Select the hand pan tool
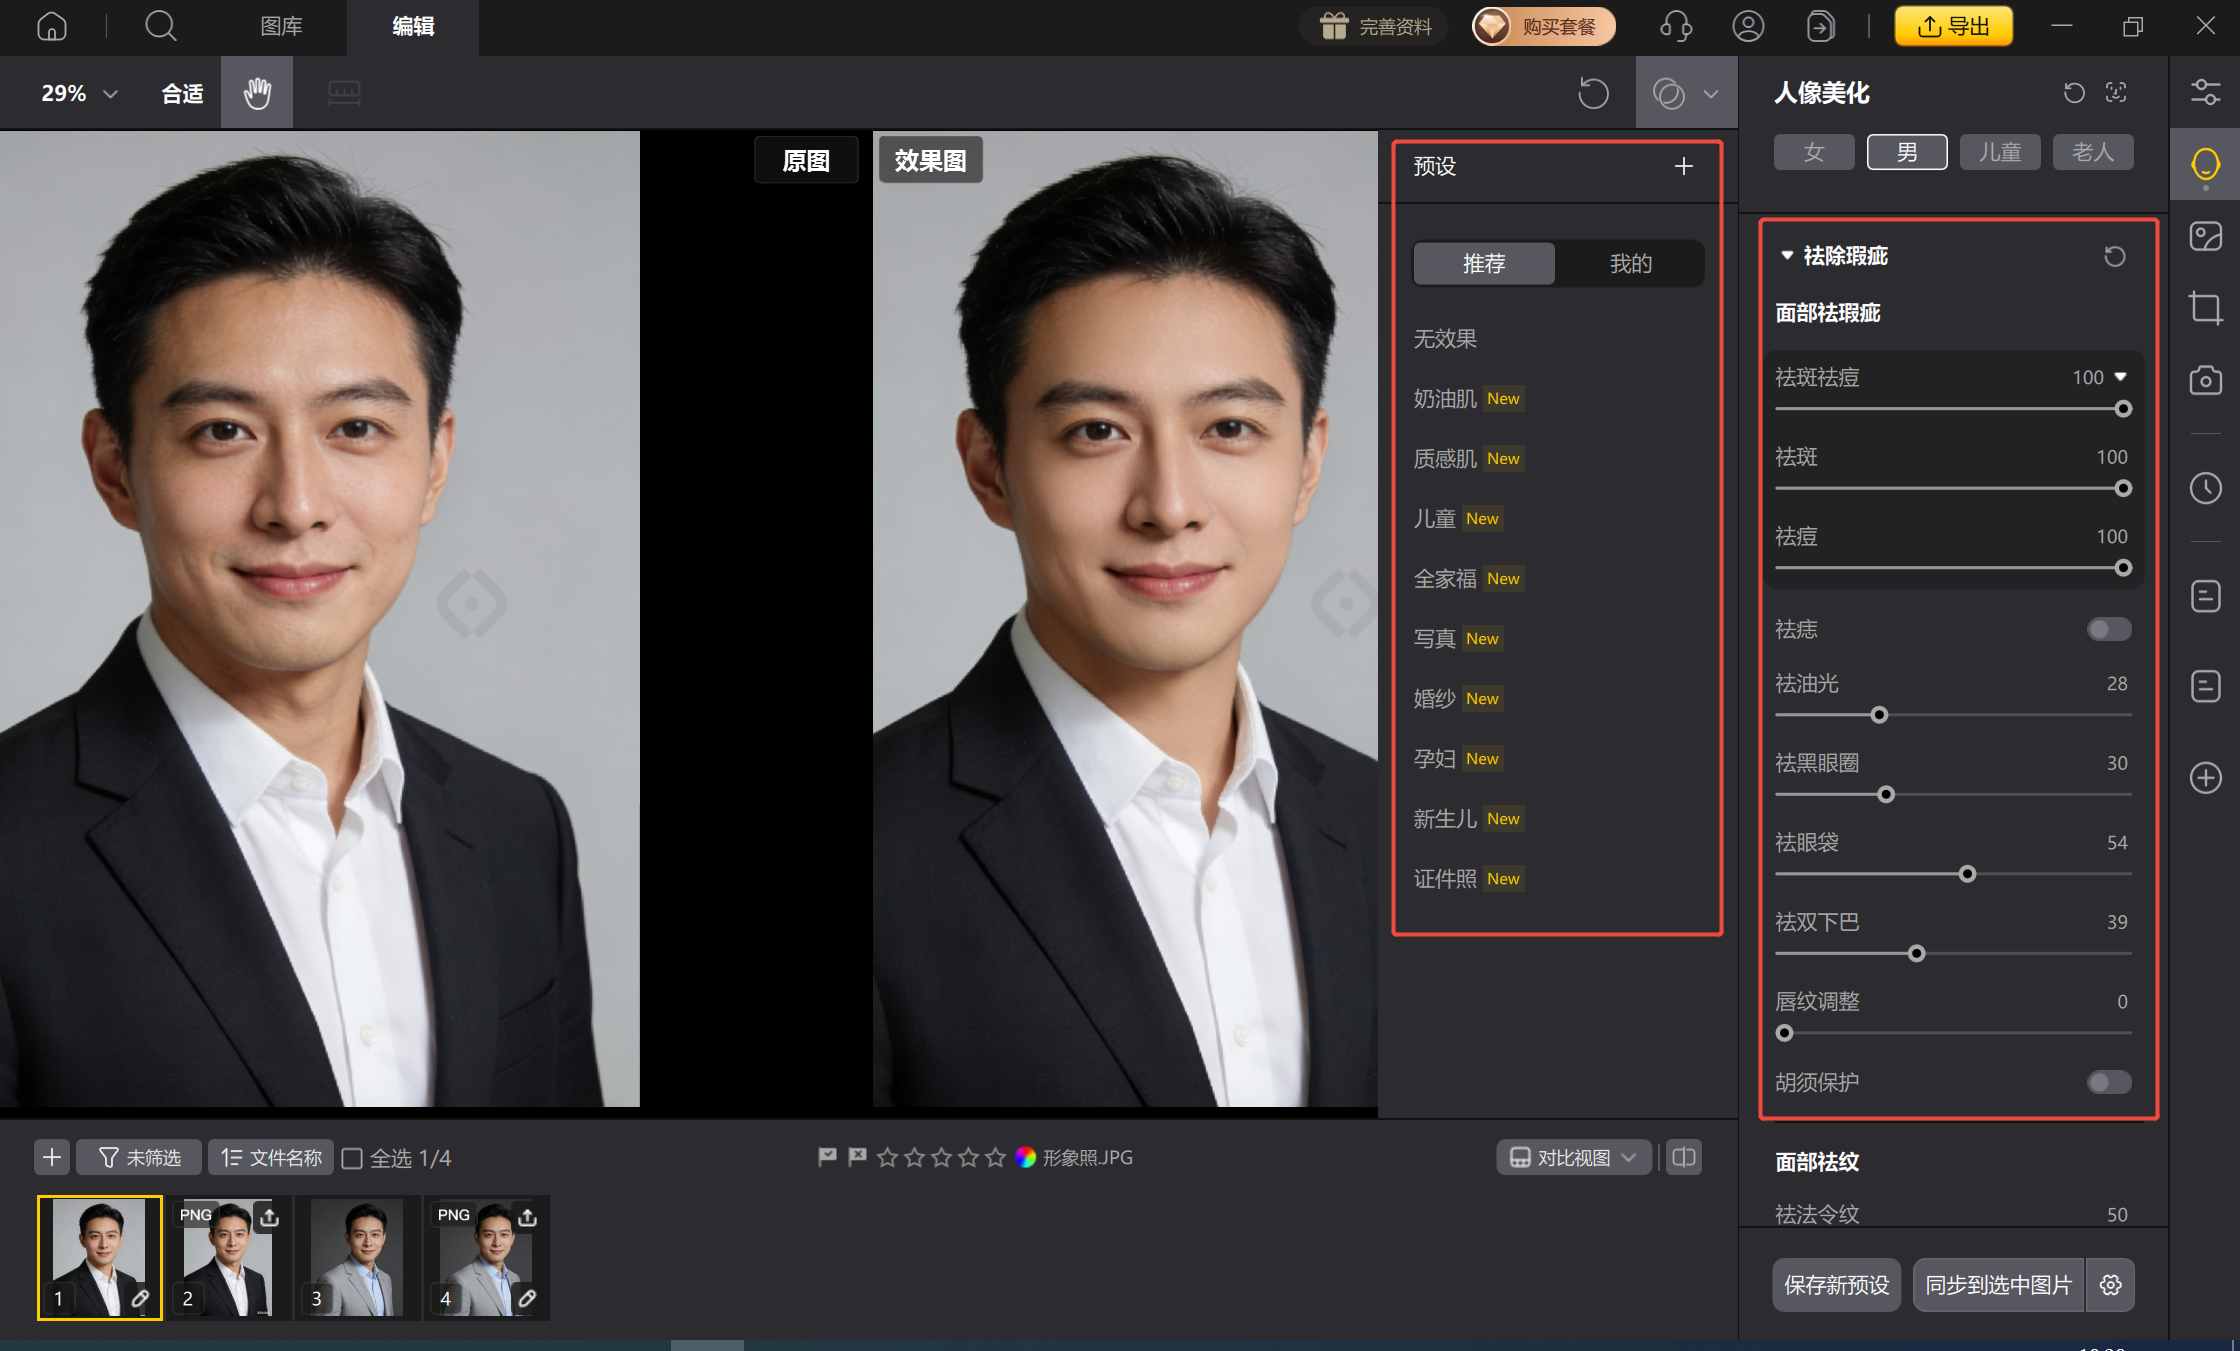Image resolution: width=2240 pixels, height=1351 pixels. point(257,93)
